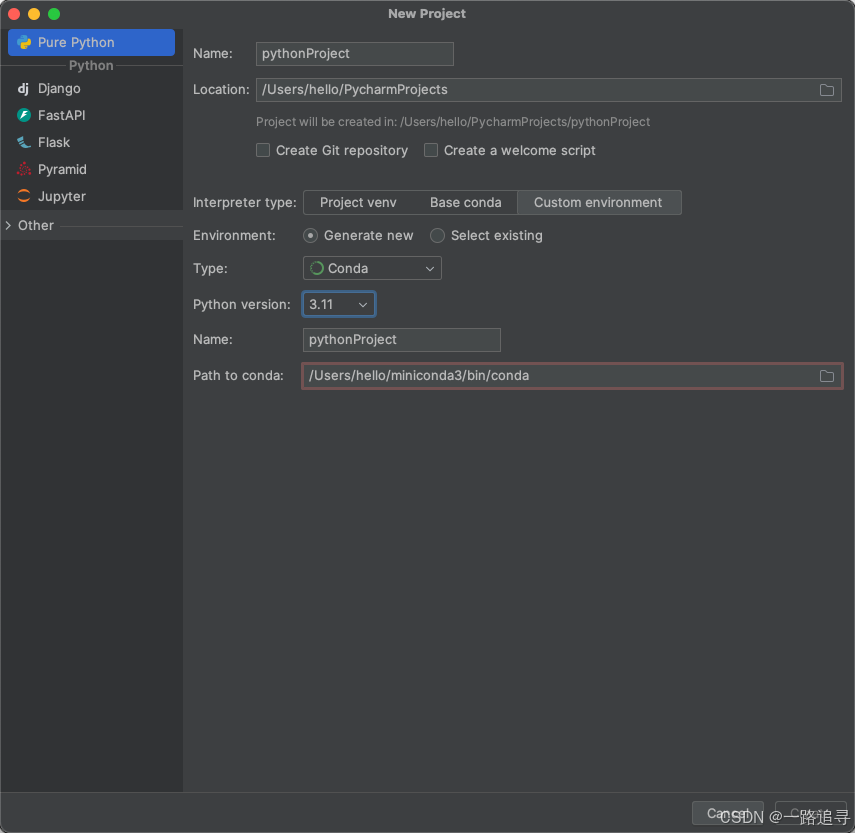Screen dimensions: 855x833
Task: Click the Environment label
Action: [x=234, y=236]
